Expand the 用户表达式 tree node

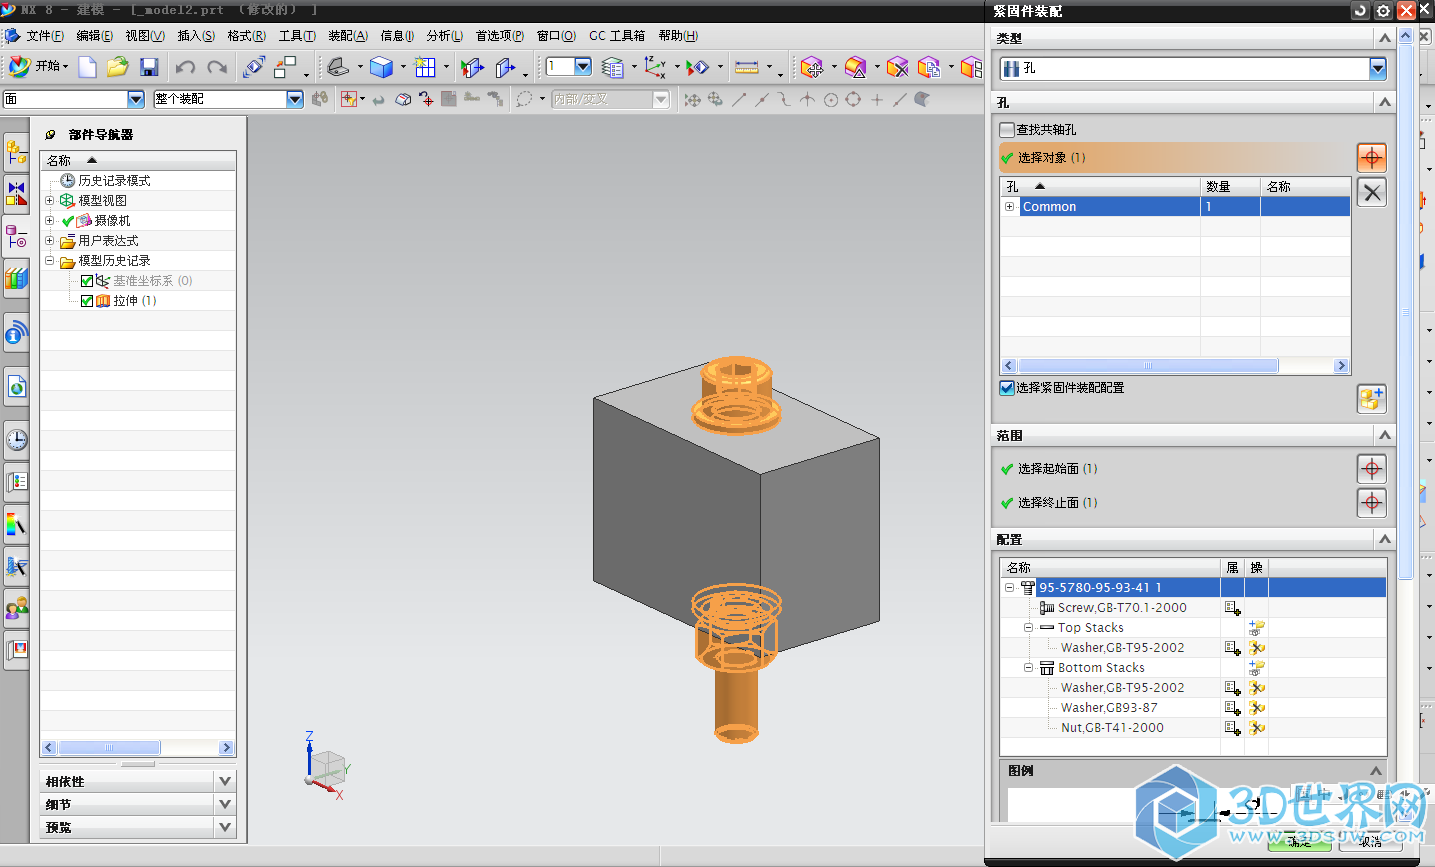tap(49, 240)
